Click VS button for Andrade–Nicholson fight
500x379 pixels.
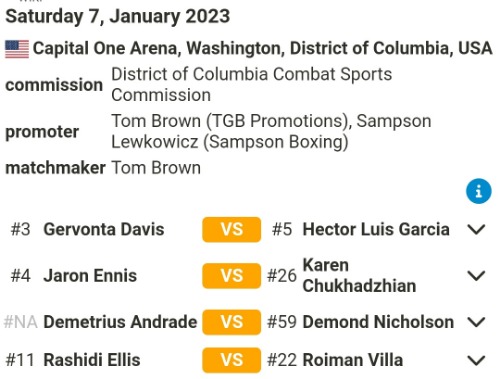point(232,322)
